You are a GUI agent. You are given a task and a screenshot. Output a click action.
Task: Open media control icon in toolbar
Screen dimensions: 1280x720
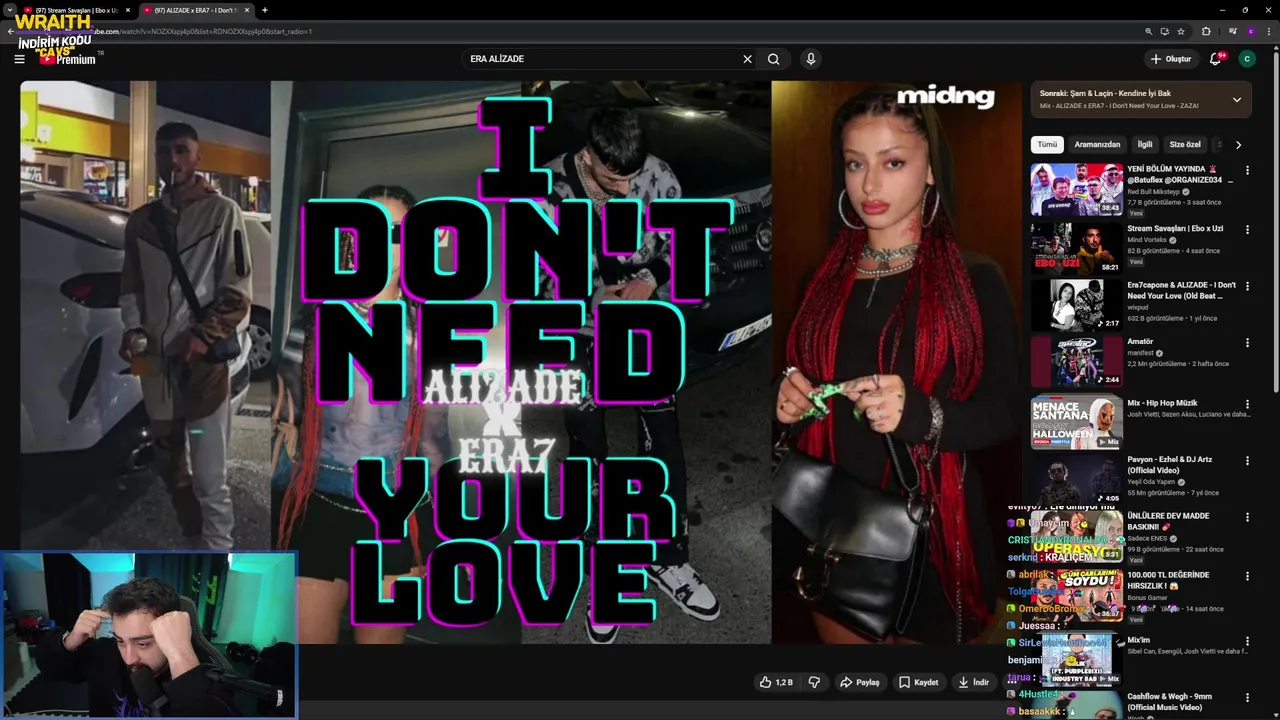(1232, 31)
